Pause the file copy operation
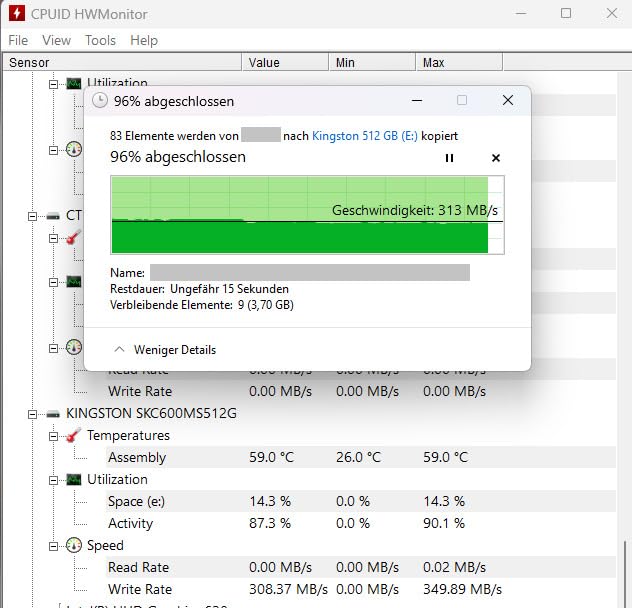This screenshot has width=632, height=608. (449, 158)
